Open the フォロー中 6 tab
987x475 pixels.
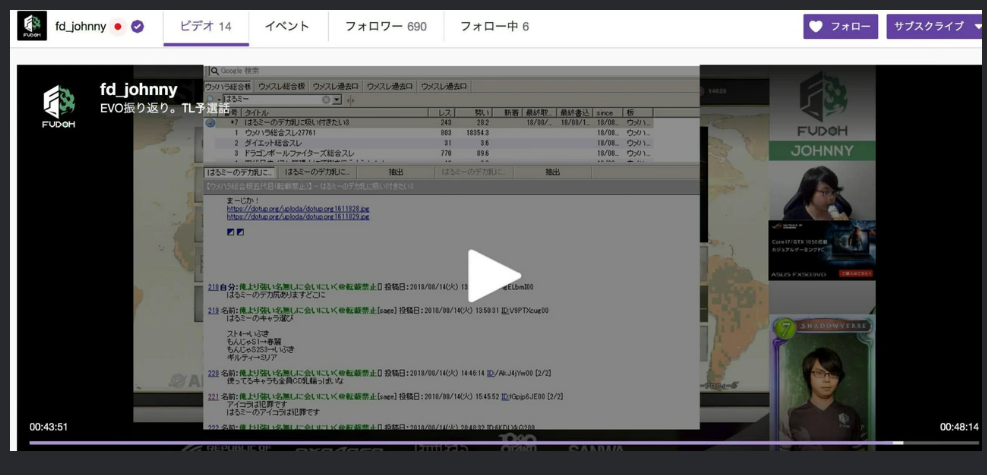coord(495,26)
